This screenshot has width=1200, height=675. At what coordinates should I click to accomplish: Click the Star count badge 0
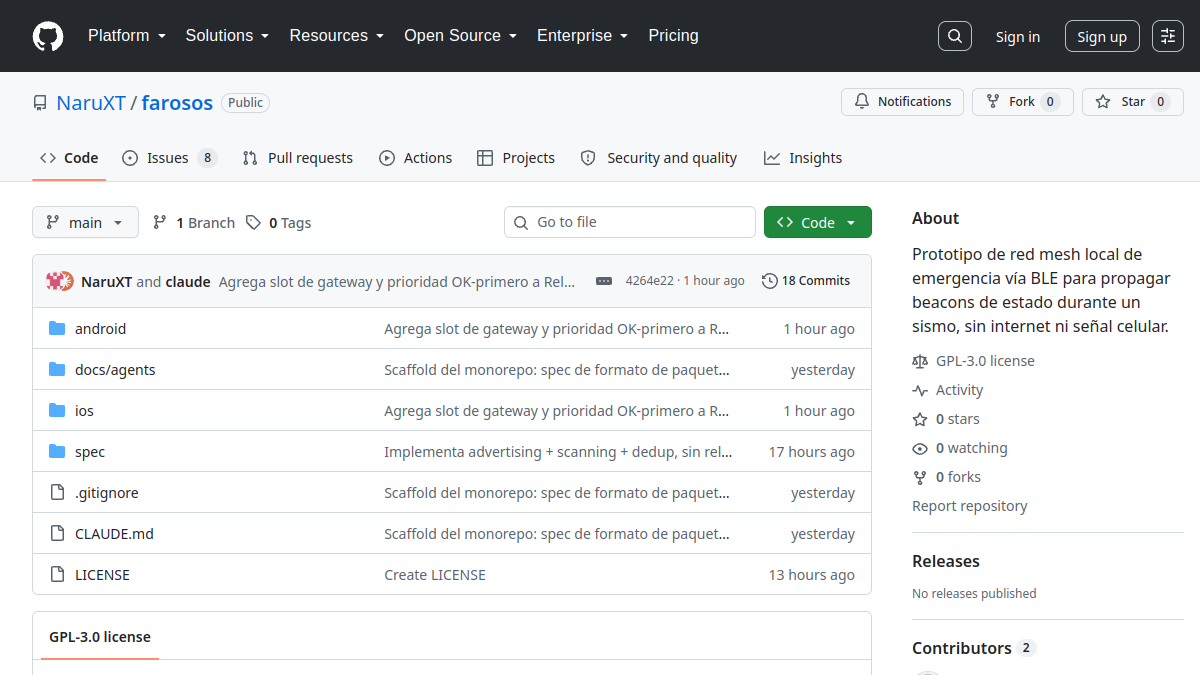pos(1160,102)
